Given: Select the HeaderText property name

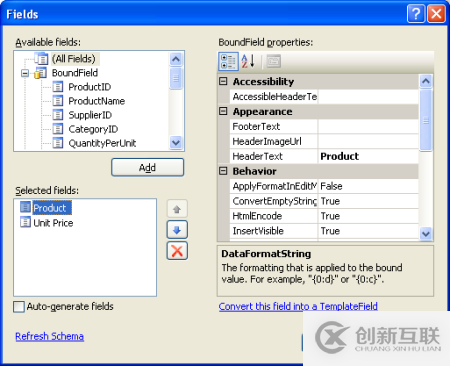Looking at the screenshot, I should 257,156.
